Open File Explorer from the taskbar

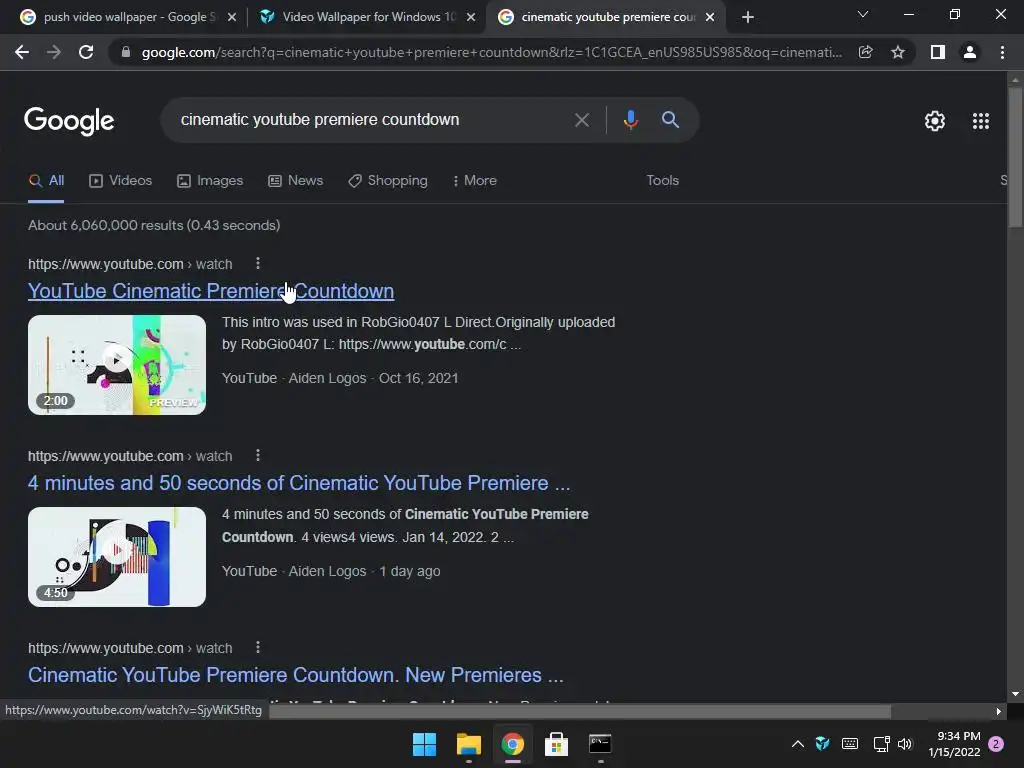pos(468,744)
